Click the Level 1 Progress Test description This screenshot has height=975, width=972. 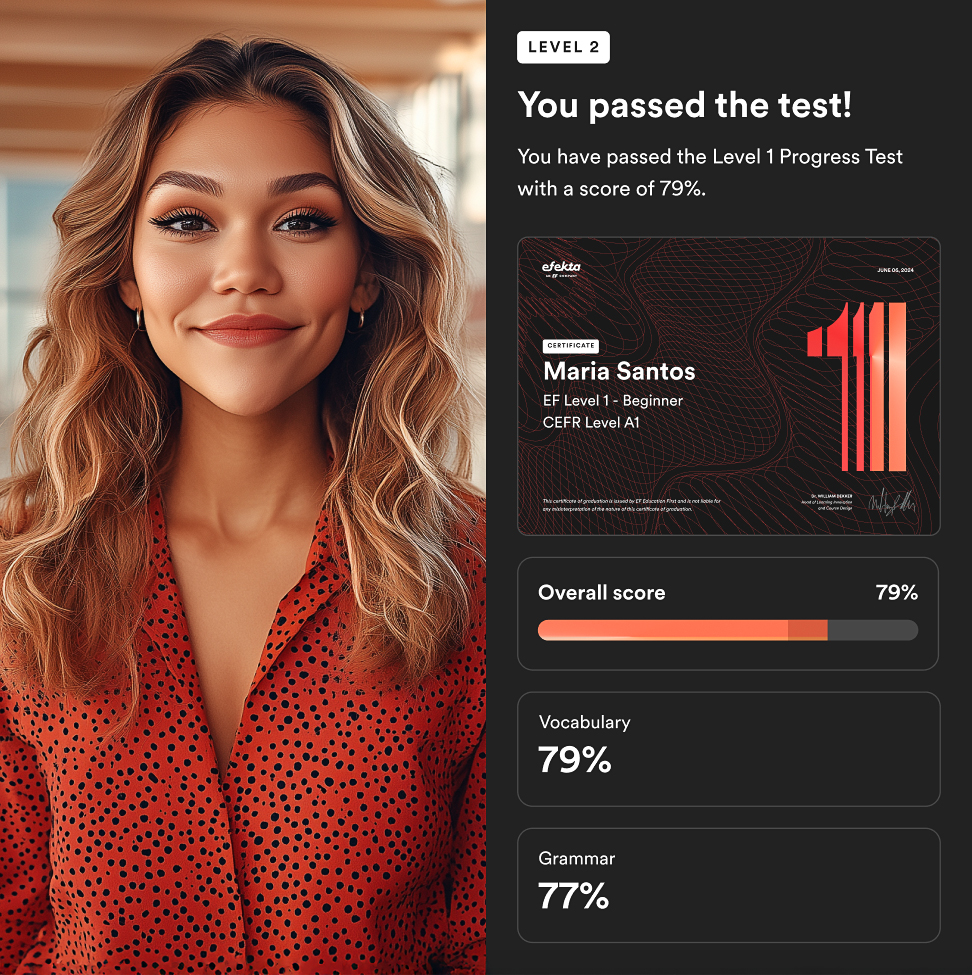pyautogui.click(x=710, y=172)
